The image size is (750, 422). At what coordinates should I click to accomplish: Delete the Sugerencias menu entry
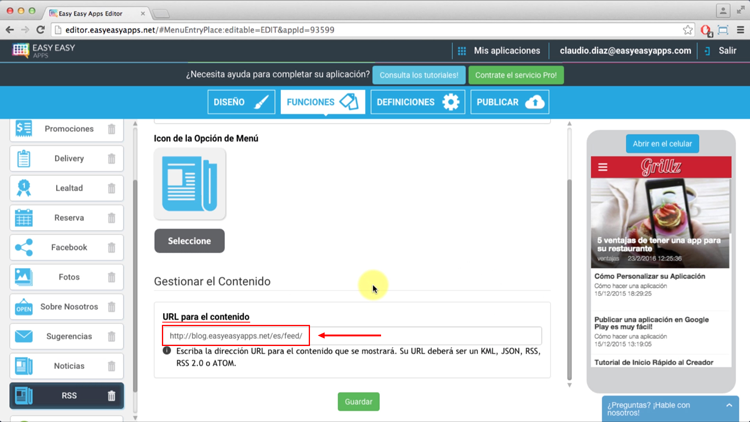(111, 336)
